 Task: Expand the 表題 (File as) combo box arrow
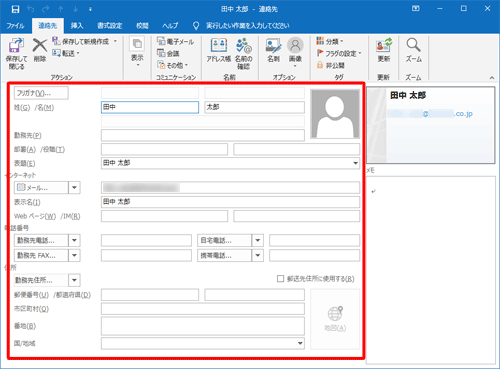point(356,163)
